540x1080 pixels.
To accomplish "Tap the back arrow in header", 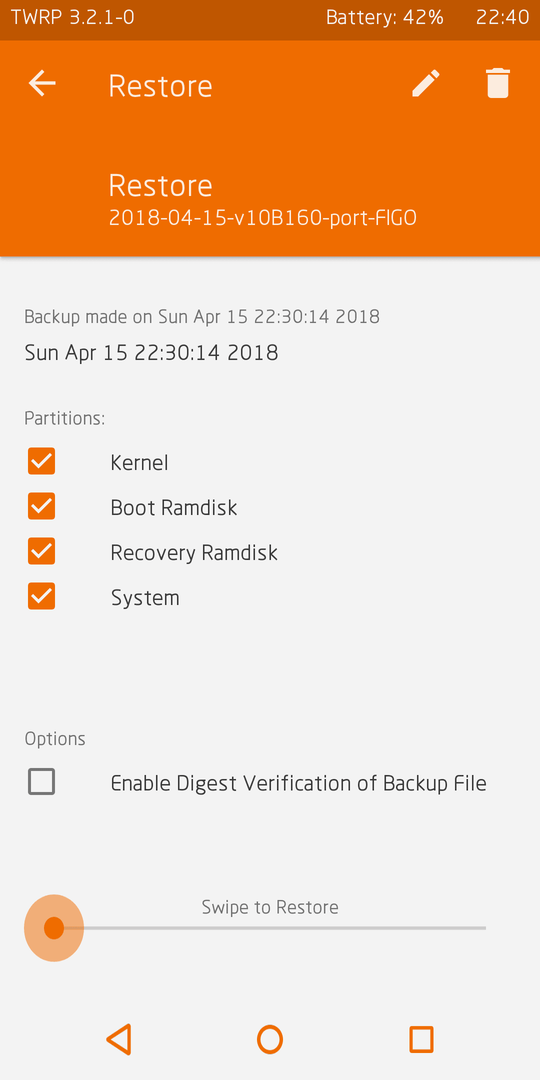I will click(41, 83).
